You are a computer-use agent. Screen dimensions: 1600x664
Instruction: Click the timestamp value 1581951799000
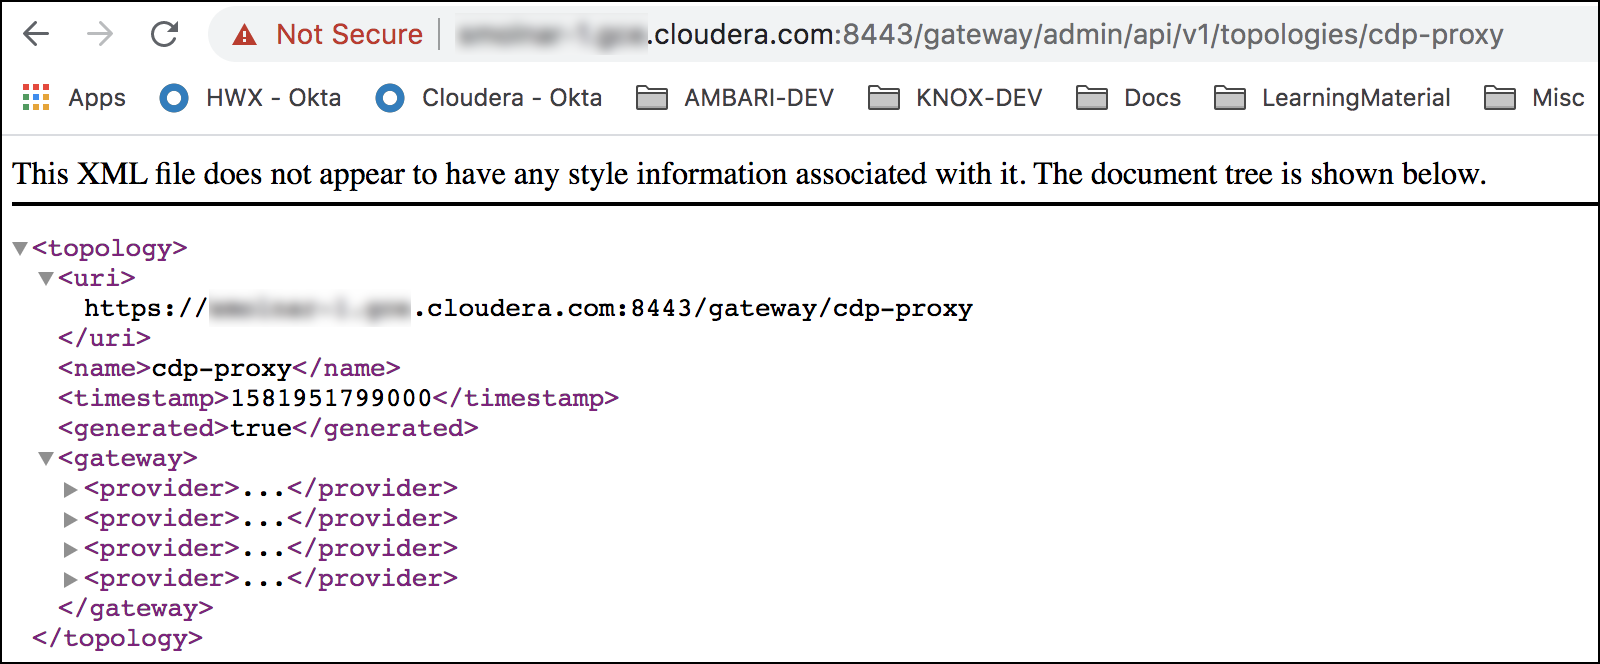pyautogui.click(x=331, y=398)
